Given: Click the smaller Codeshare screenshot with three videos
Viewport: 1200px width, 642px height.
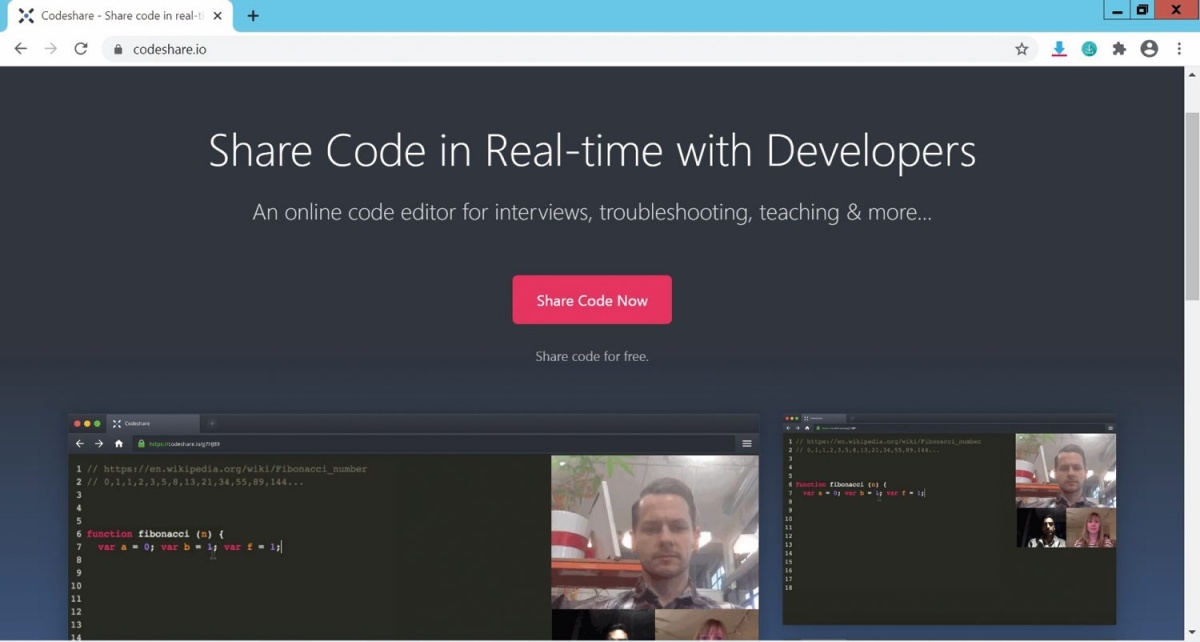Looking at the screenshot, I should click(949, 519).
